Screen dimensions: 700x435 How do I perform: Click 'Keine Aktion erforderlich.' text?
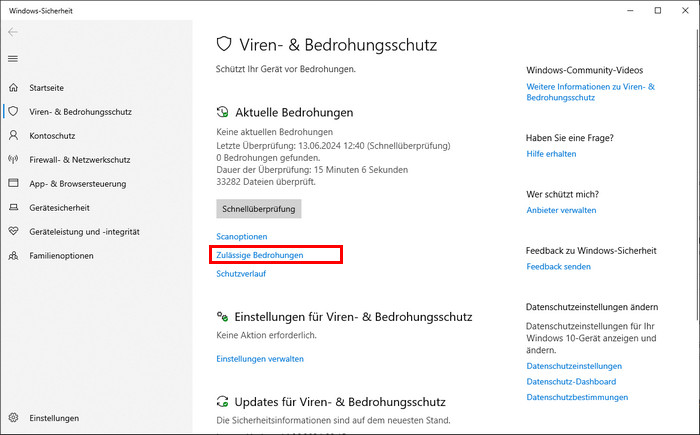[x=267, y=335]
